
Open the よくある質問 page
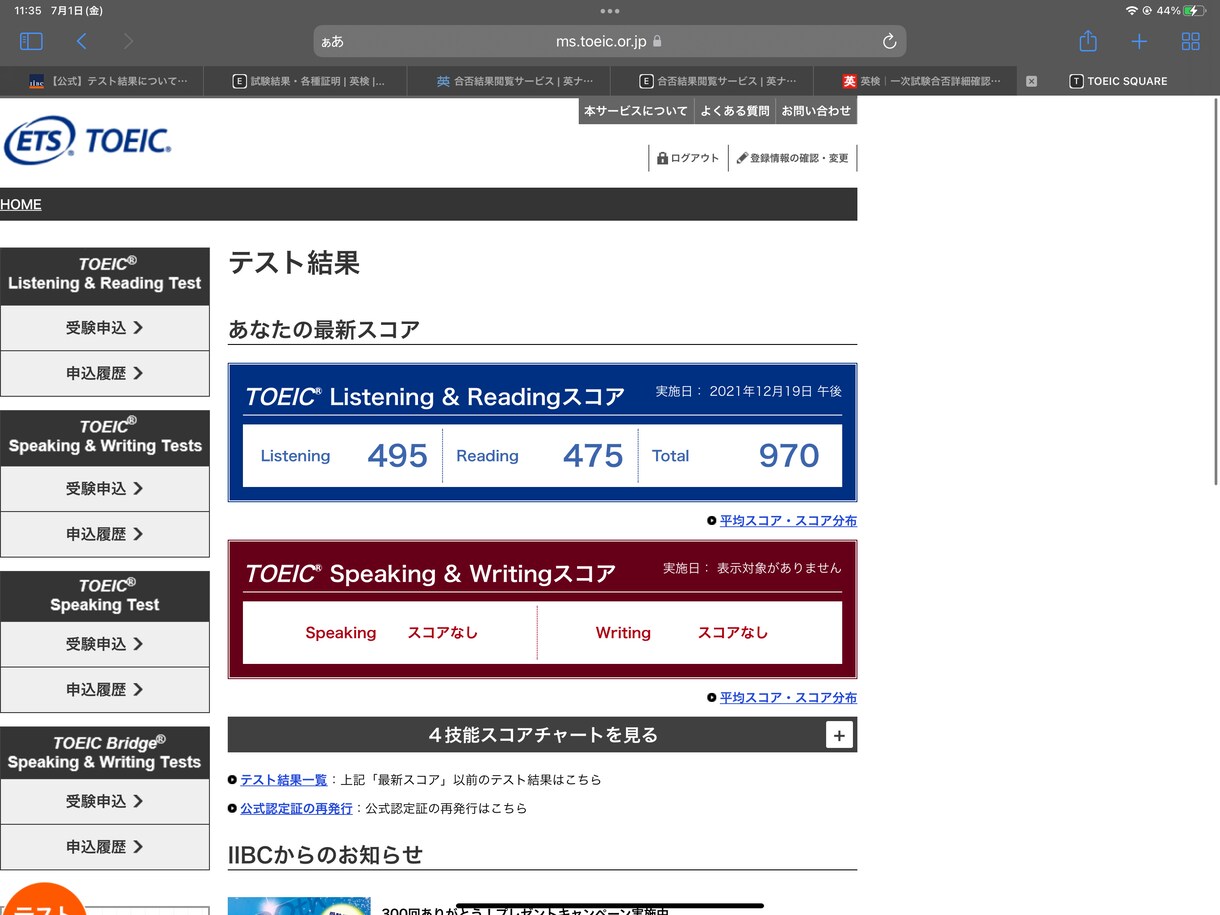tap(735, 111)
